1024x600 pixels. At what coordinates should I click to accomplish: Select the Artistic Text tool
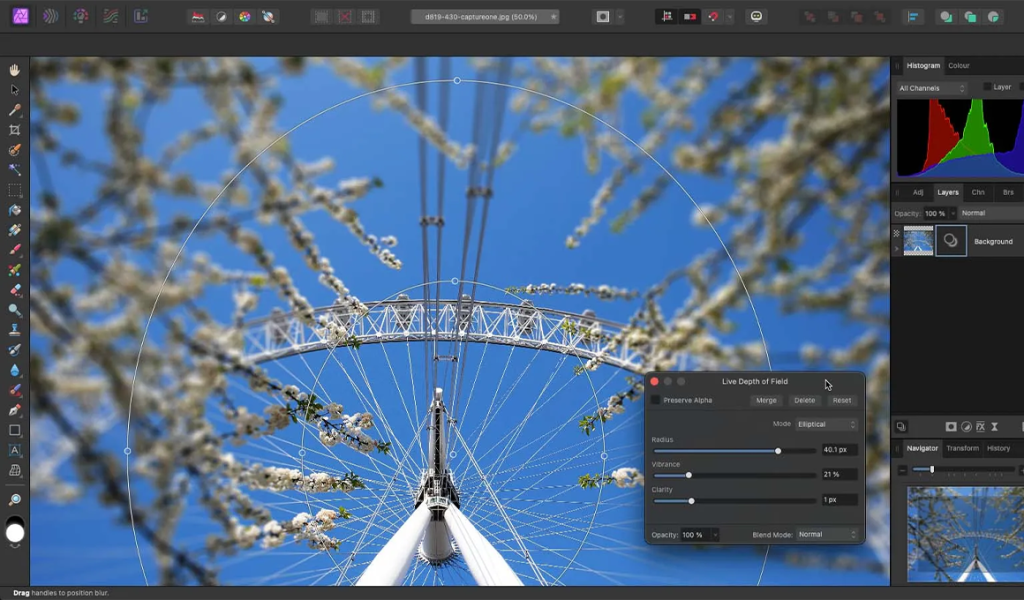[x=14, y=450]
